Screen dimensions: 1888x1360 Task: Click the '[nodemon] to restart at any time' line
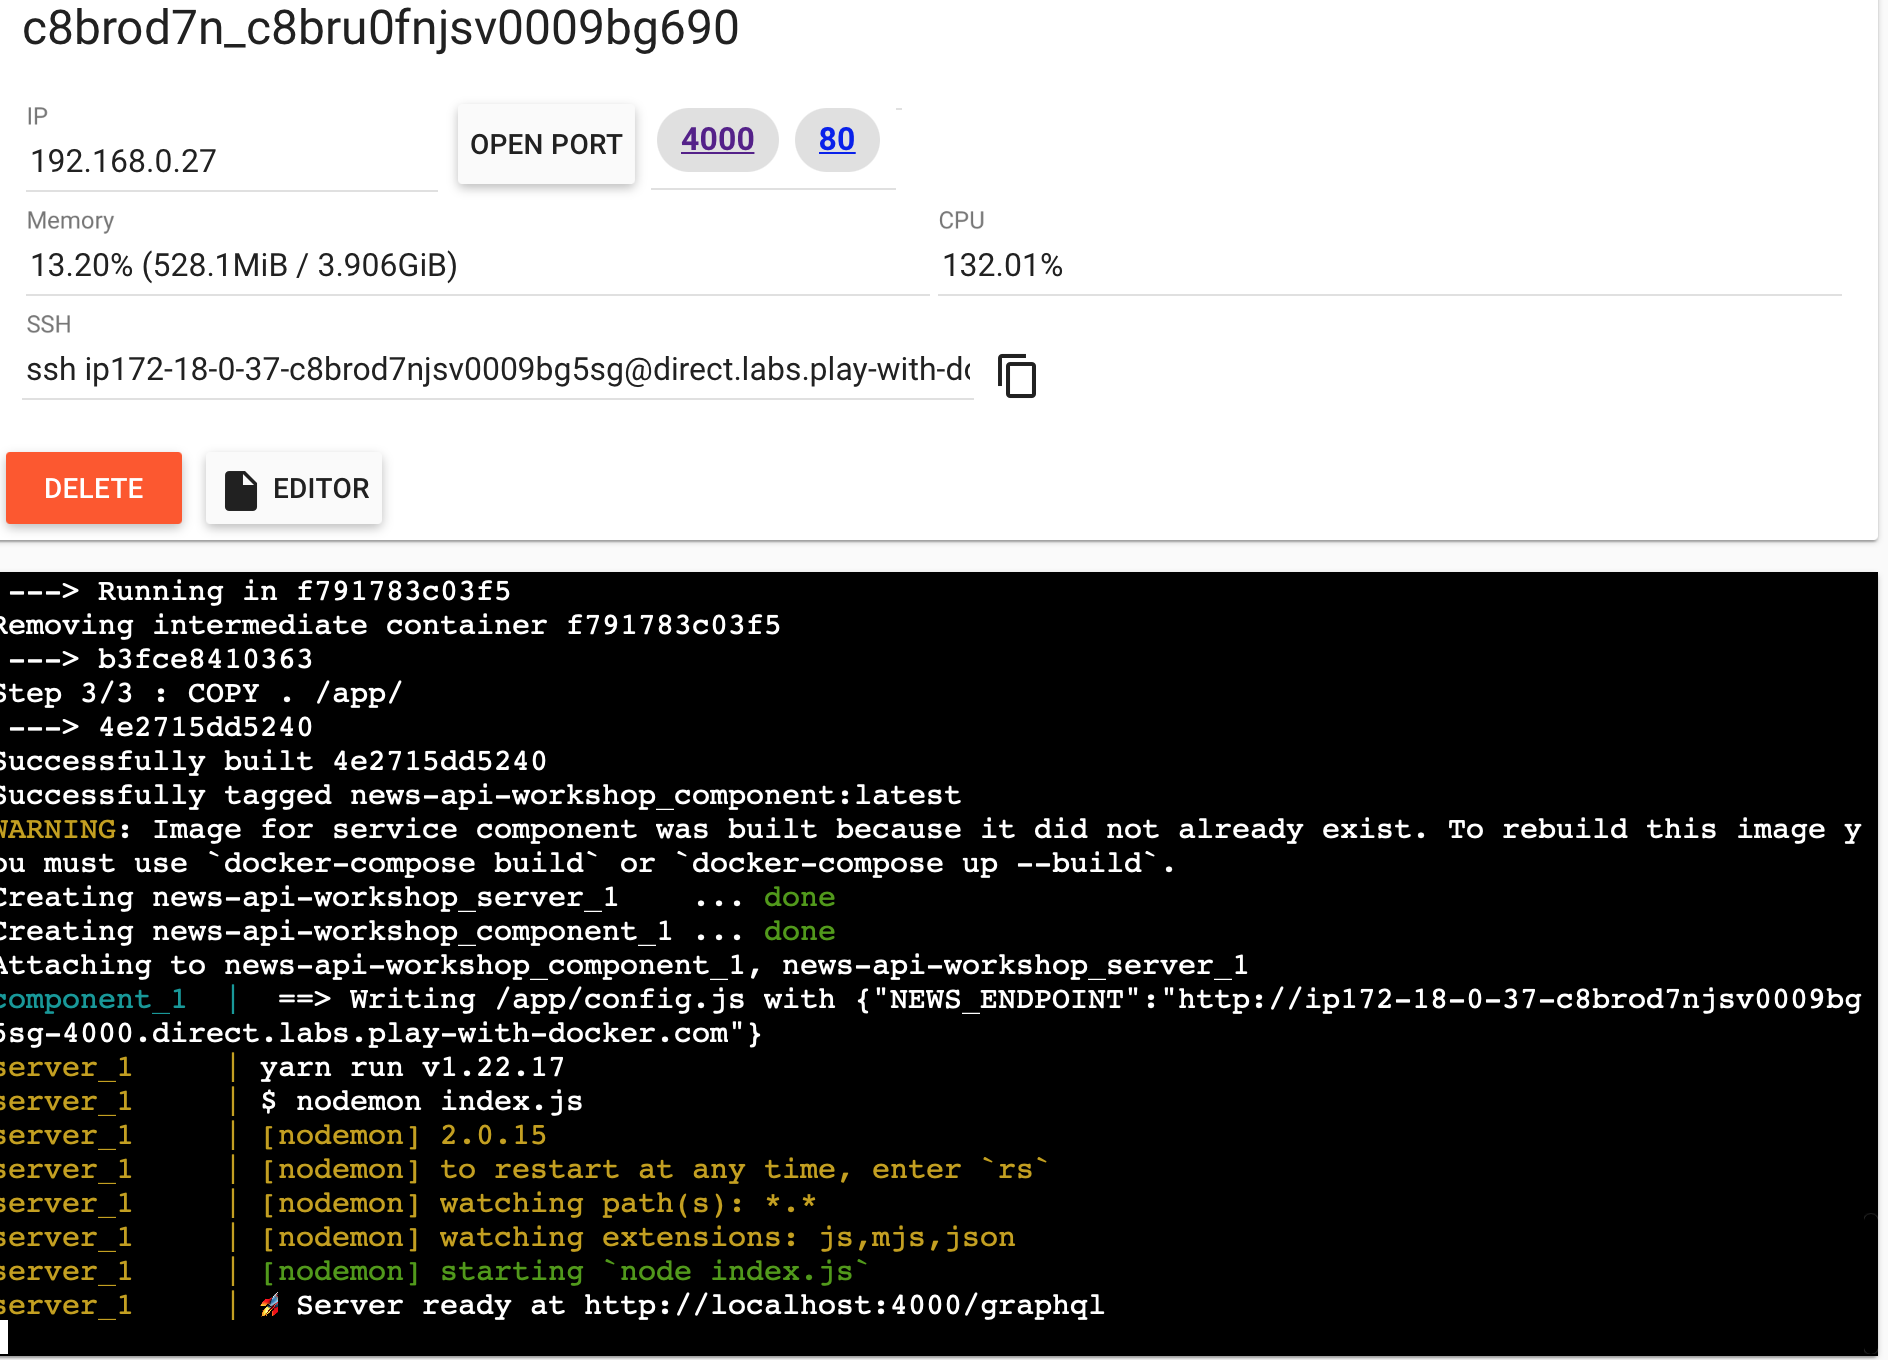(x=655, y=1169)
